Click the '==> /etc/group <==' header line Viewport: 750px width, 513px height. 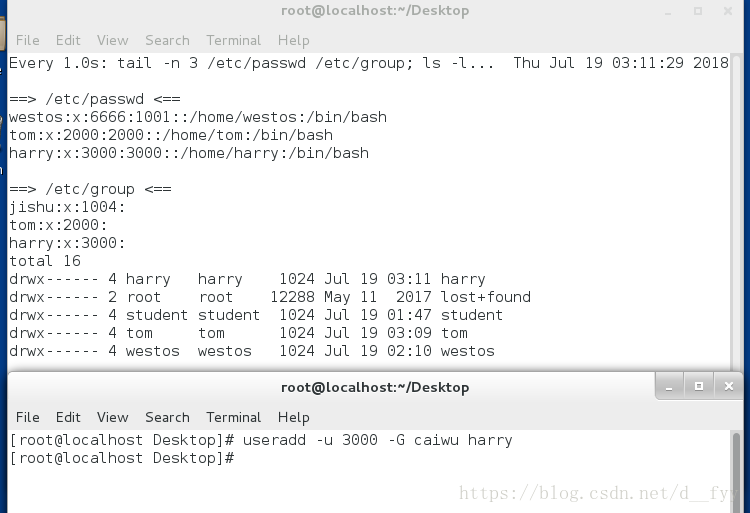[x=90, y=189]
